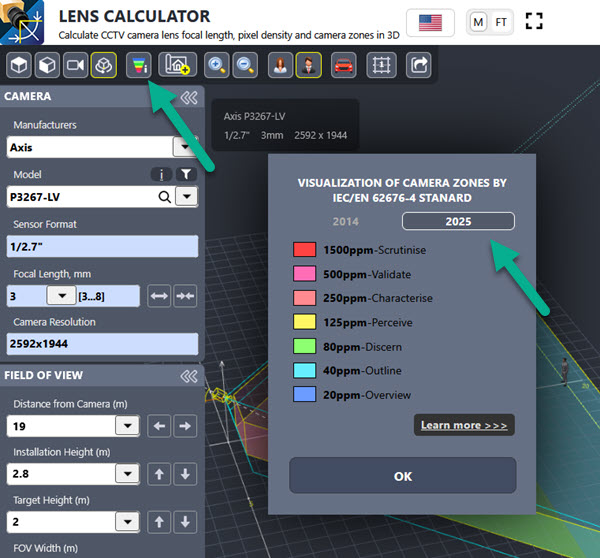This screenshot has height=558, width=600.
Task: Raise installation height with up arrow
Action: tap(159, 474)
